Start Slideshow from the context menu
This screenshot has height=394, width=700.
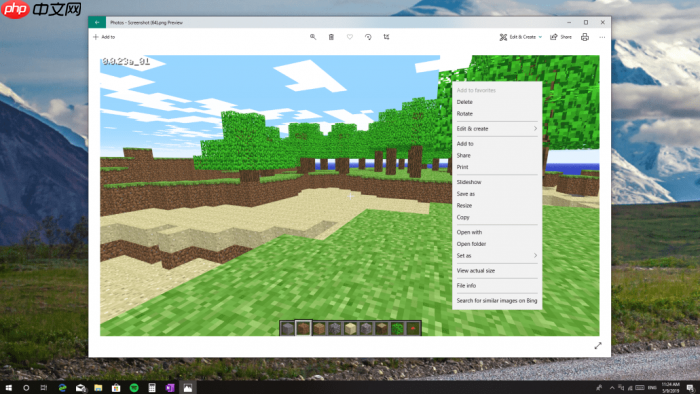[497, 182]
